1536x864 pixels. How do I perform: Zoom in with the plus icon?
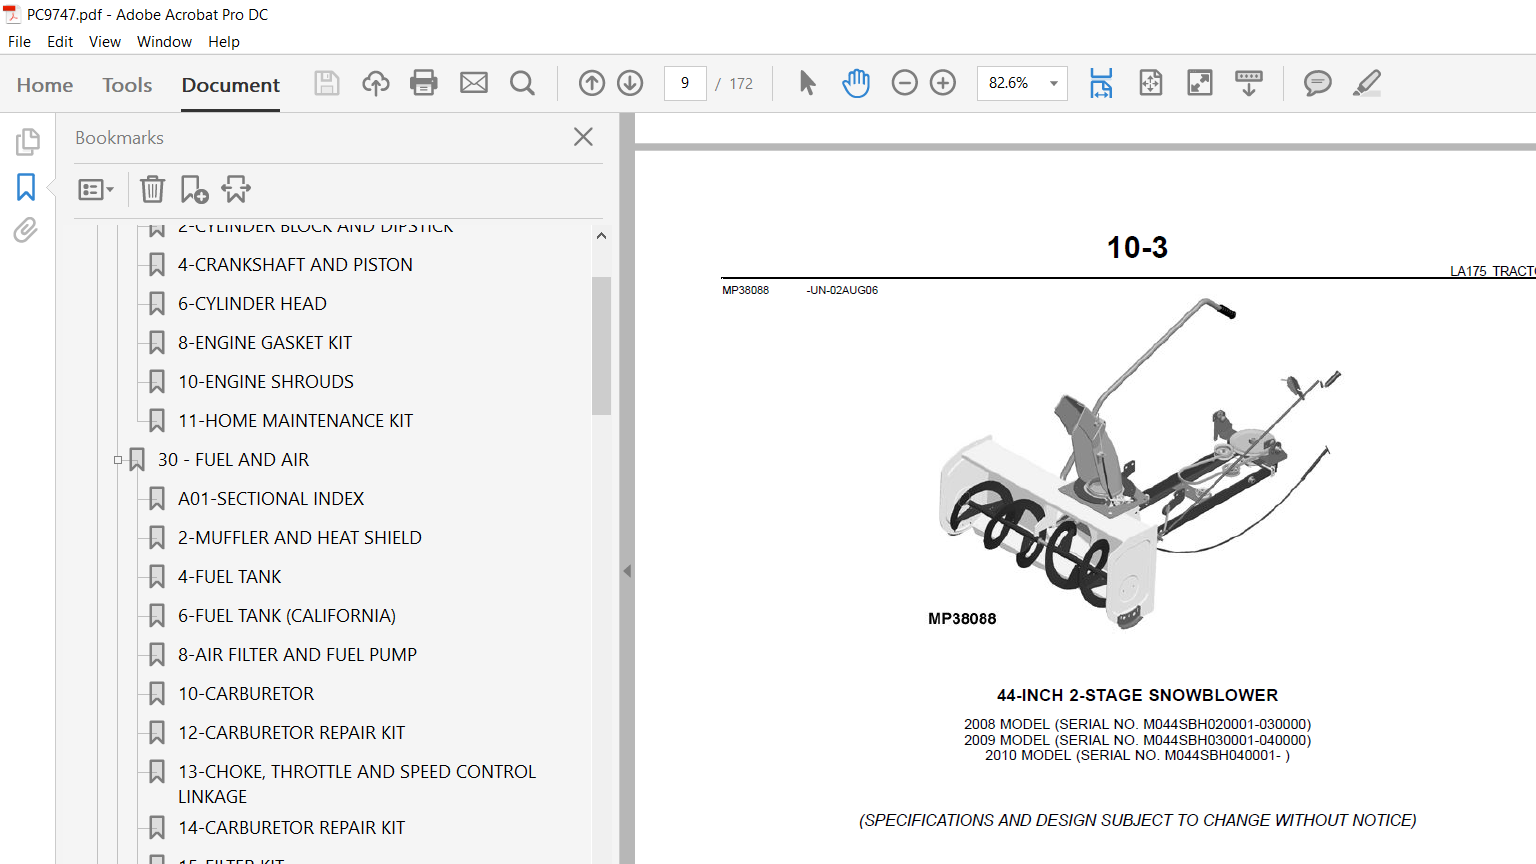(943, 83)
